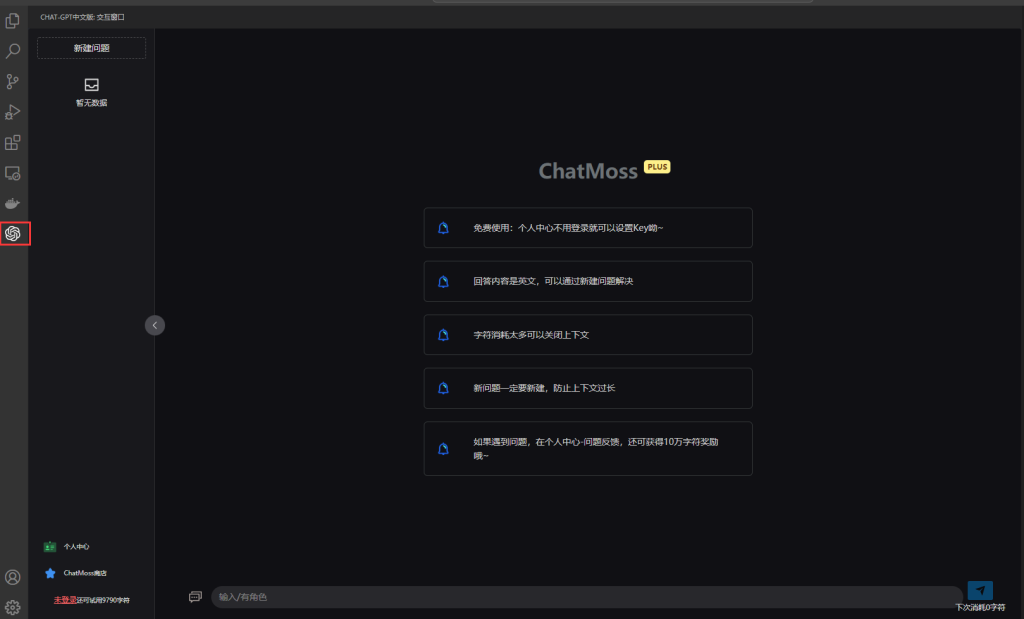Open the Remote Explorer view
1024x619 pixels.
12,173
